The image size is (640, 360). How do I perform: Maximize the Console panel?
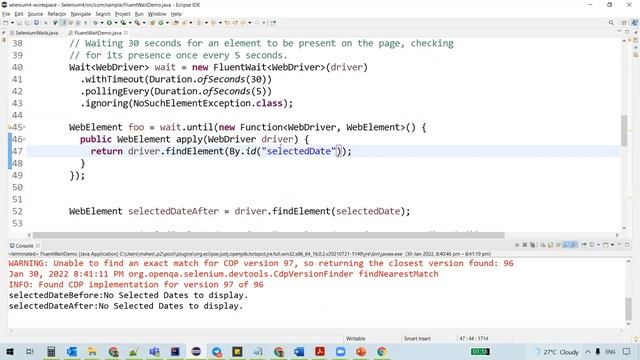[627, 245]
